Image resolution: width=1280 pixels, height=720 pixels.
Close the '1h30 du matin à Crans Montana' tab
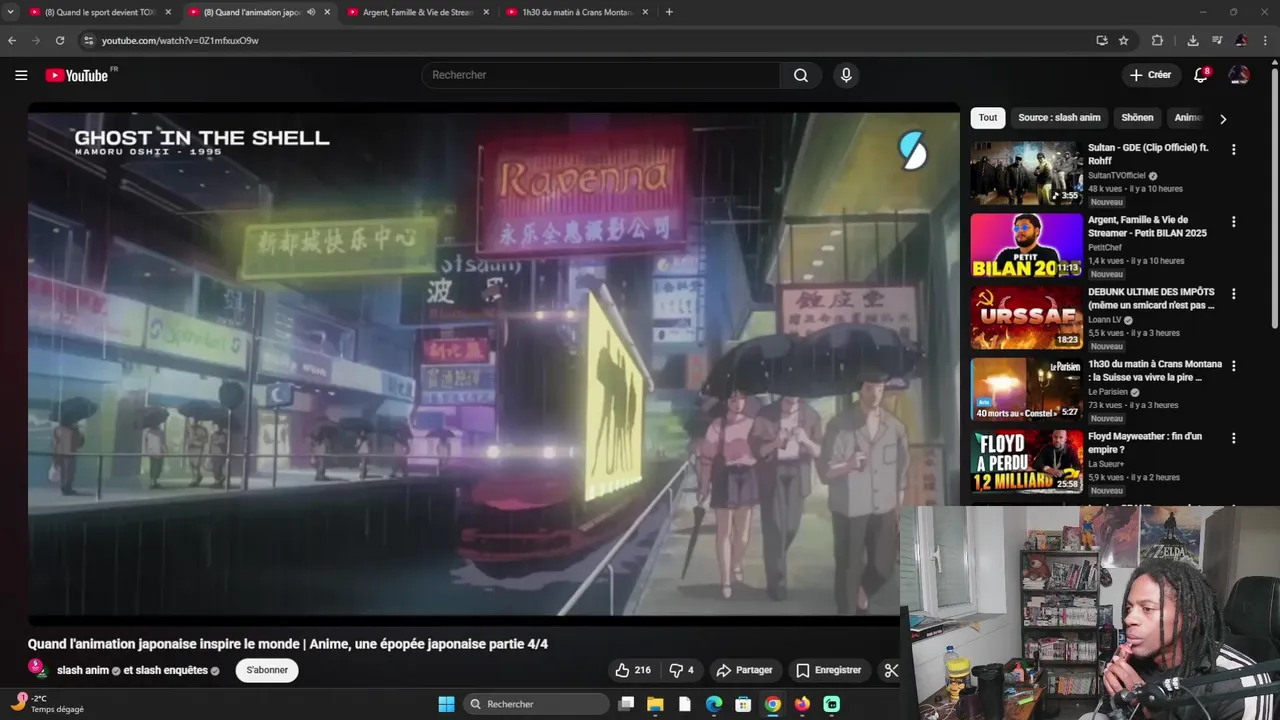coord(645,12)
